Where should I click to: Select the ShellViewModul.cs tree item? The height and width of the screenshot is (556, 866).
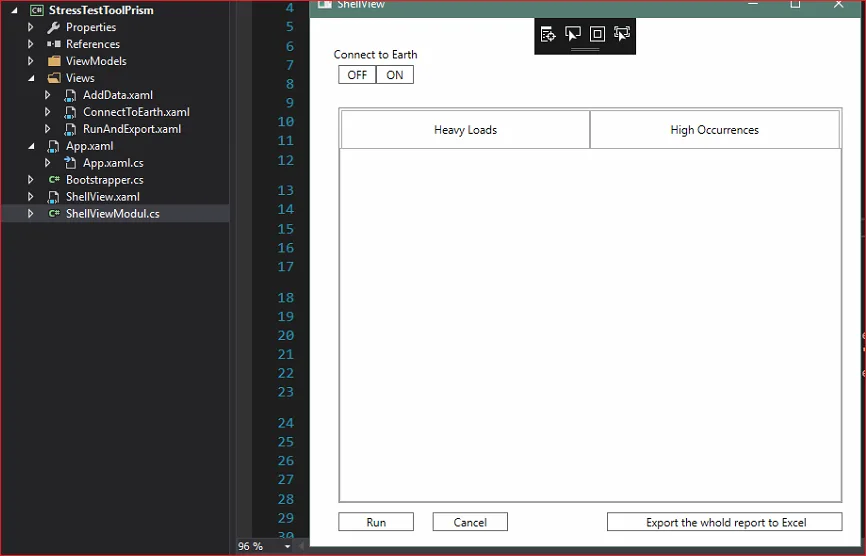pos(115,214)
